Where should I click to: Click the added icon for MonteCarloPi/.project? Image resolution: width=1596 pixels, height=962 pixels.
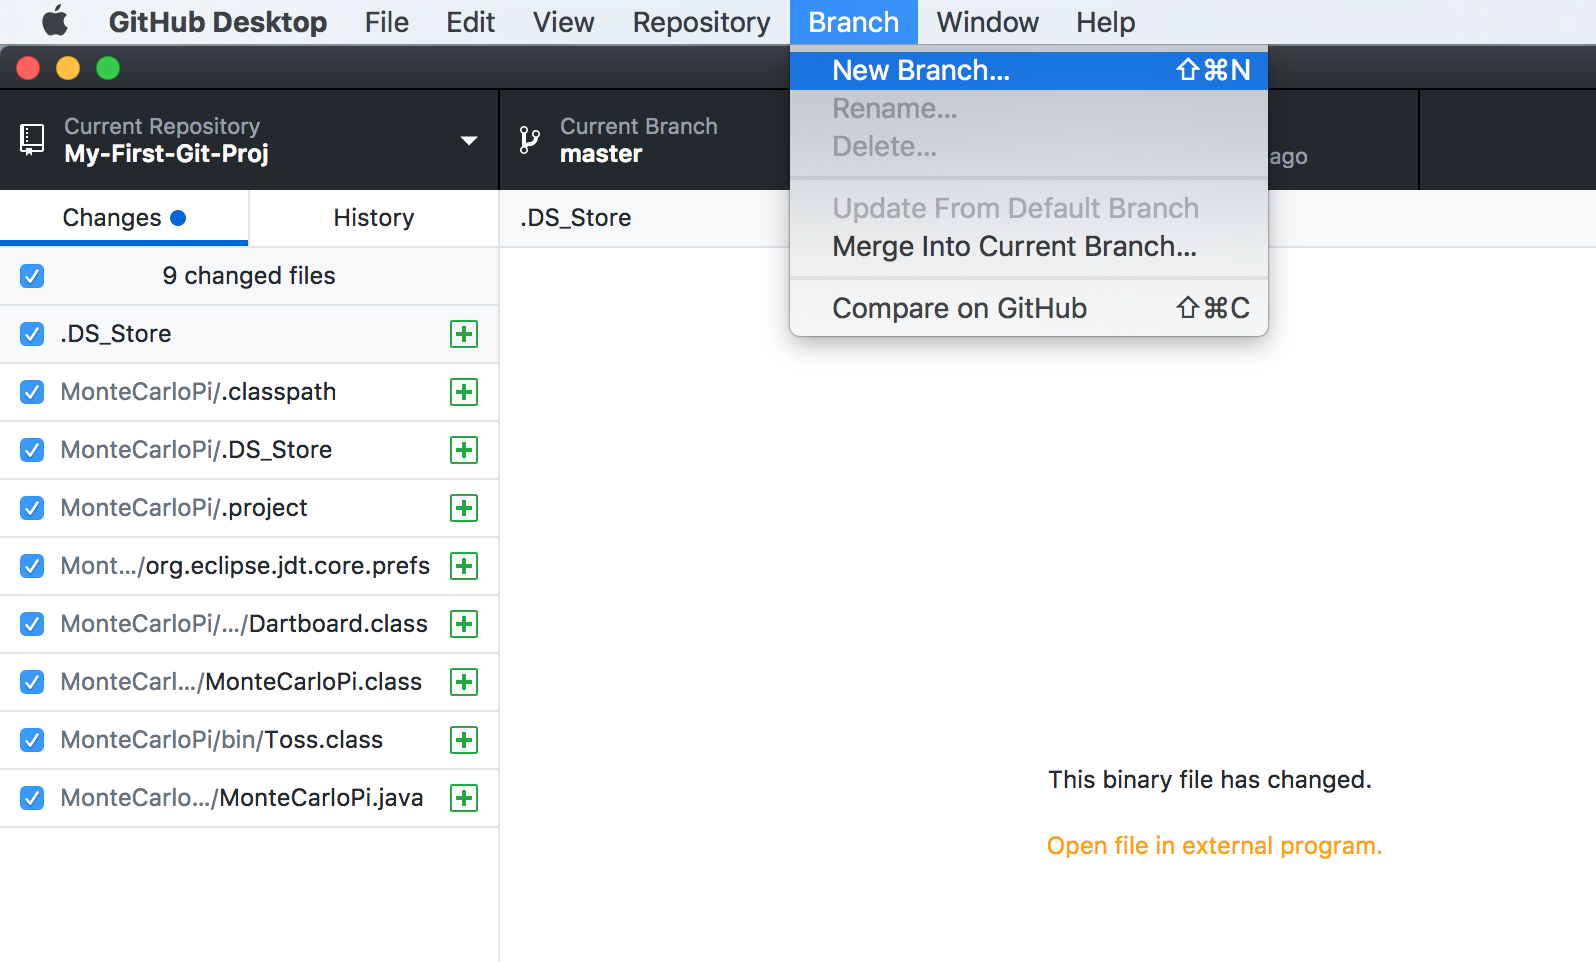click(x=464, y=508)
